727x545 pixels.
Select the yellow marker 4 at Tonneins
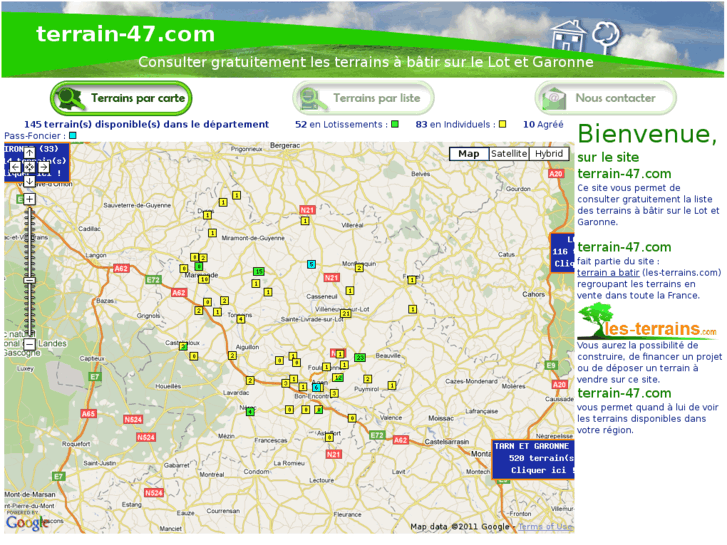click(x=241, y=320)
